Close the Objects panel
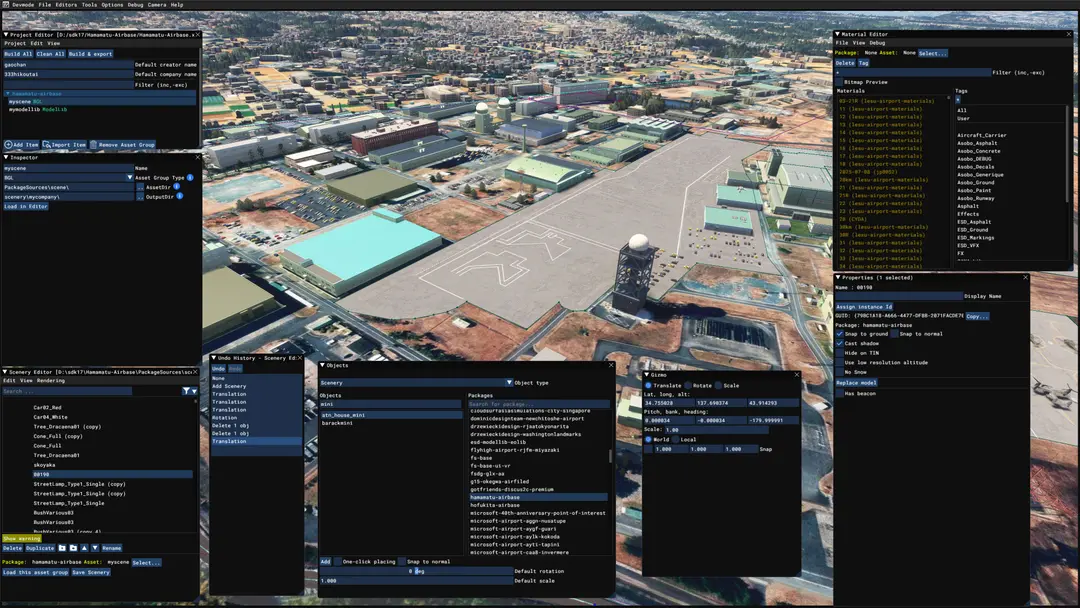 pos(611,366)
